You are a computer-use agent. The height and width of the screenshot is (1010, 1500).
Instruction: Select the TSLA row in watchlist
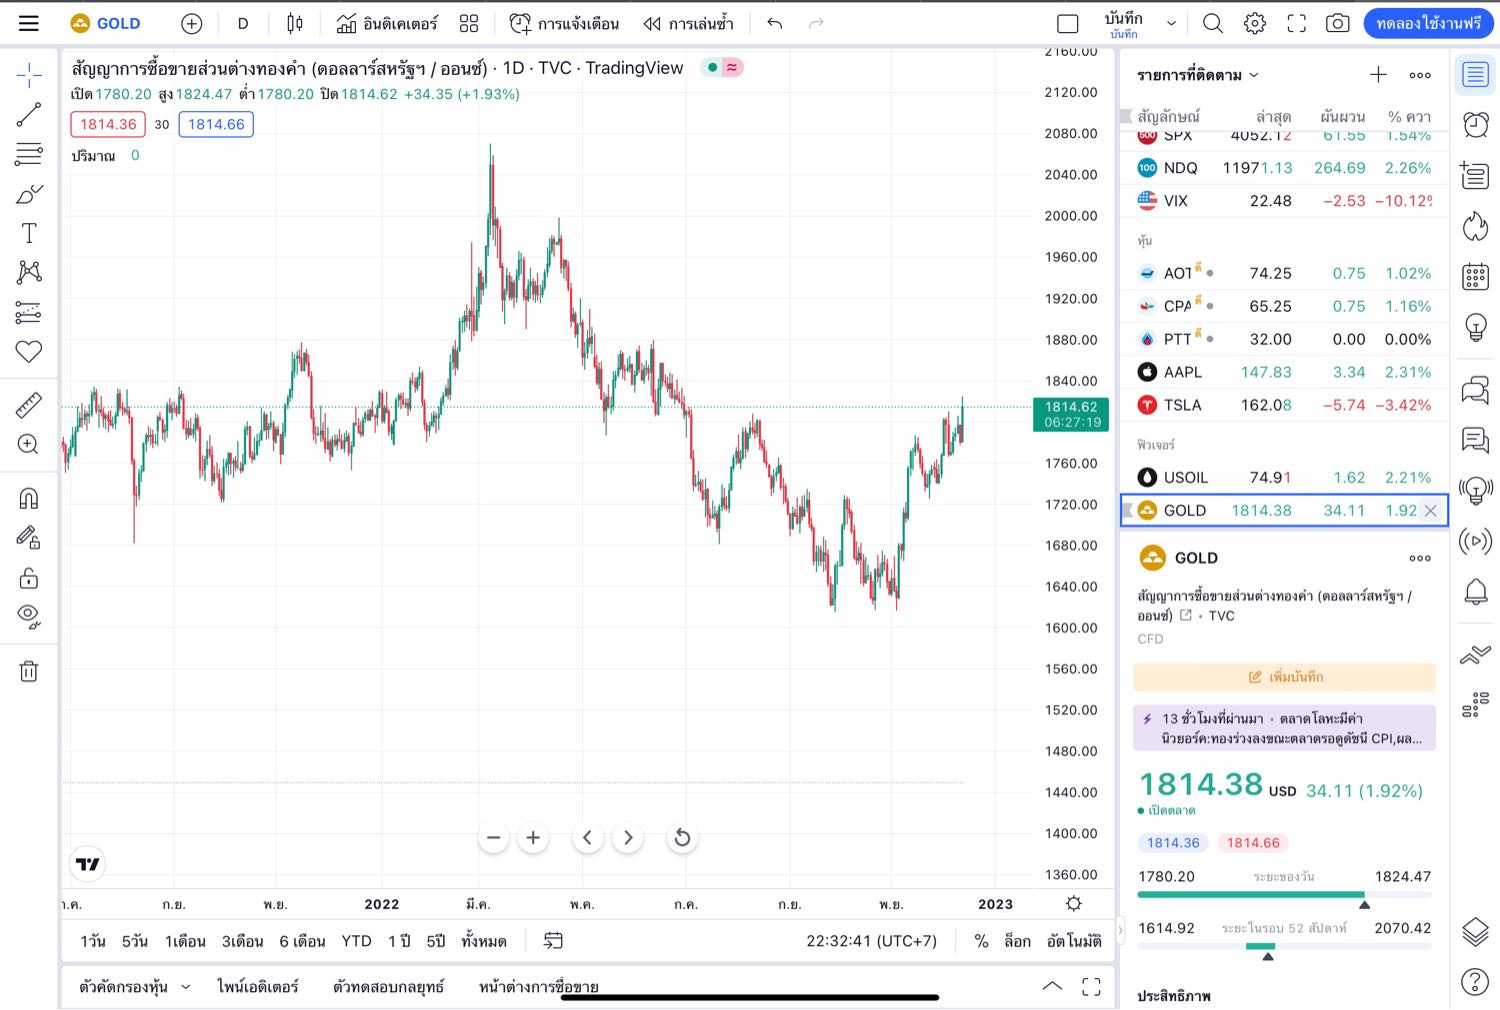[1284, 405]
